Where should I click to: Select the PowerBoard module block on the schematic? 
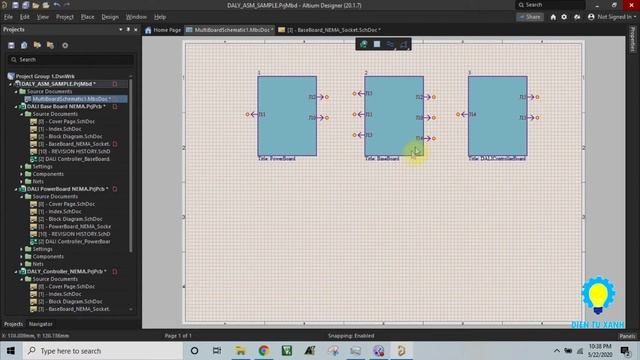pos(287,116)
